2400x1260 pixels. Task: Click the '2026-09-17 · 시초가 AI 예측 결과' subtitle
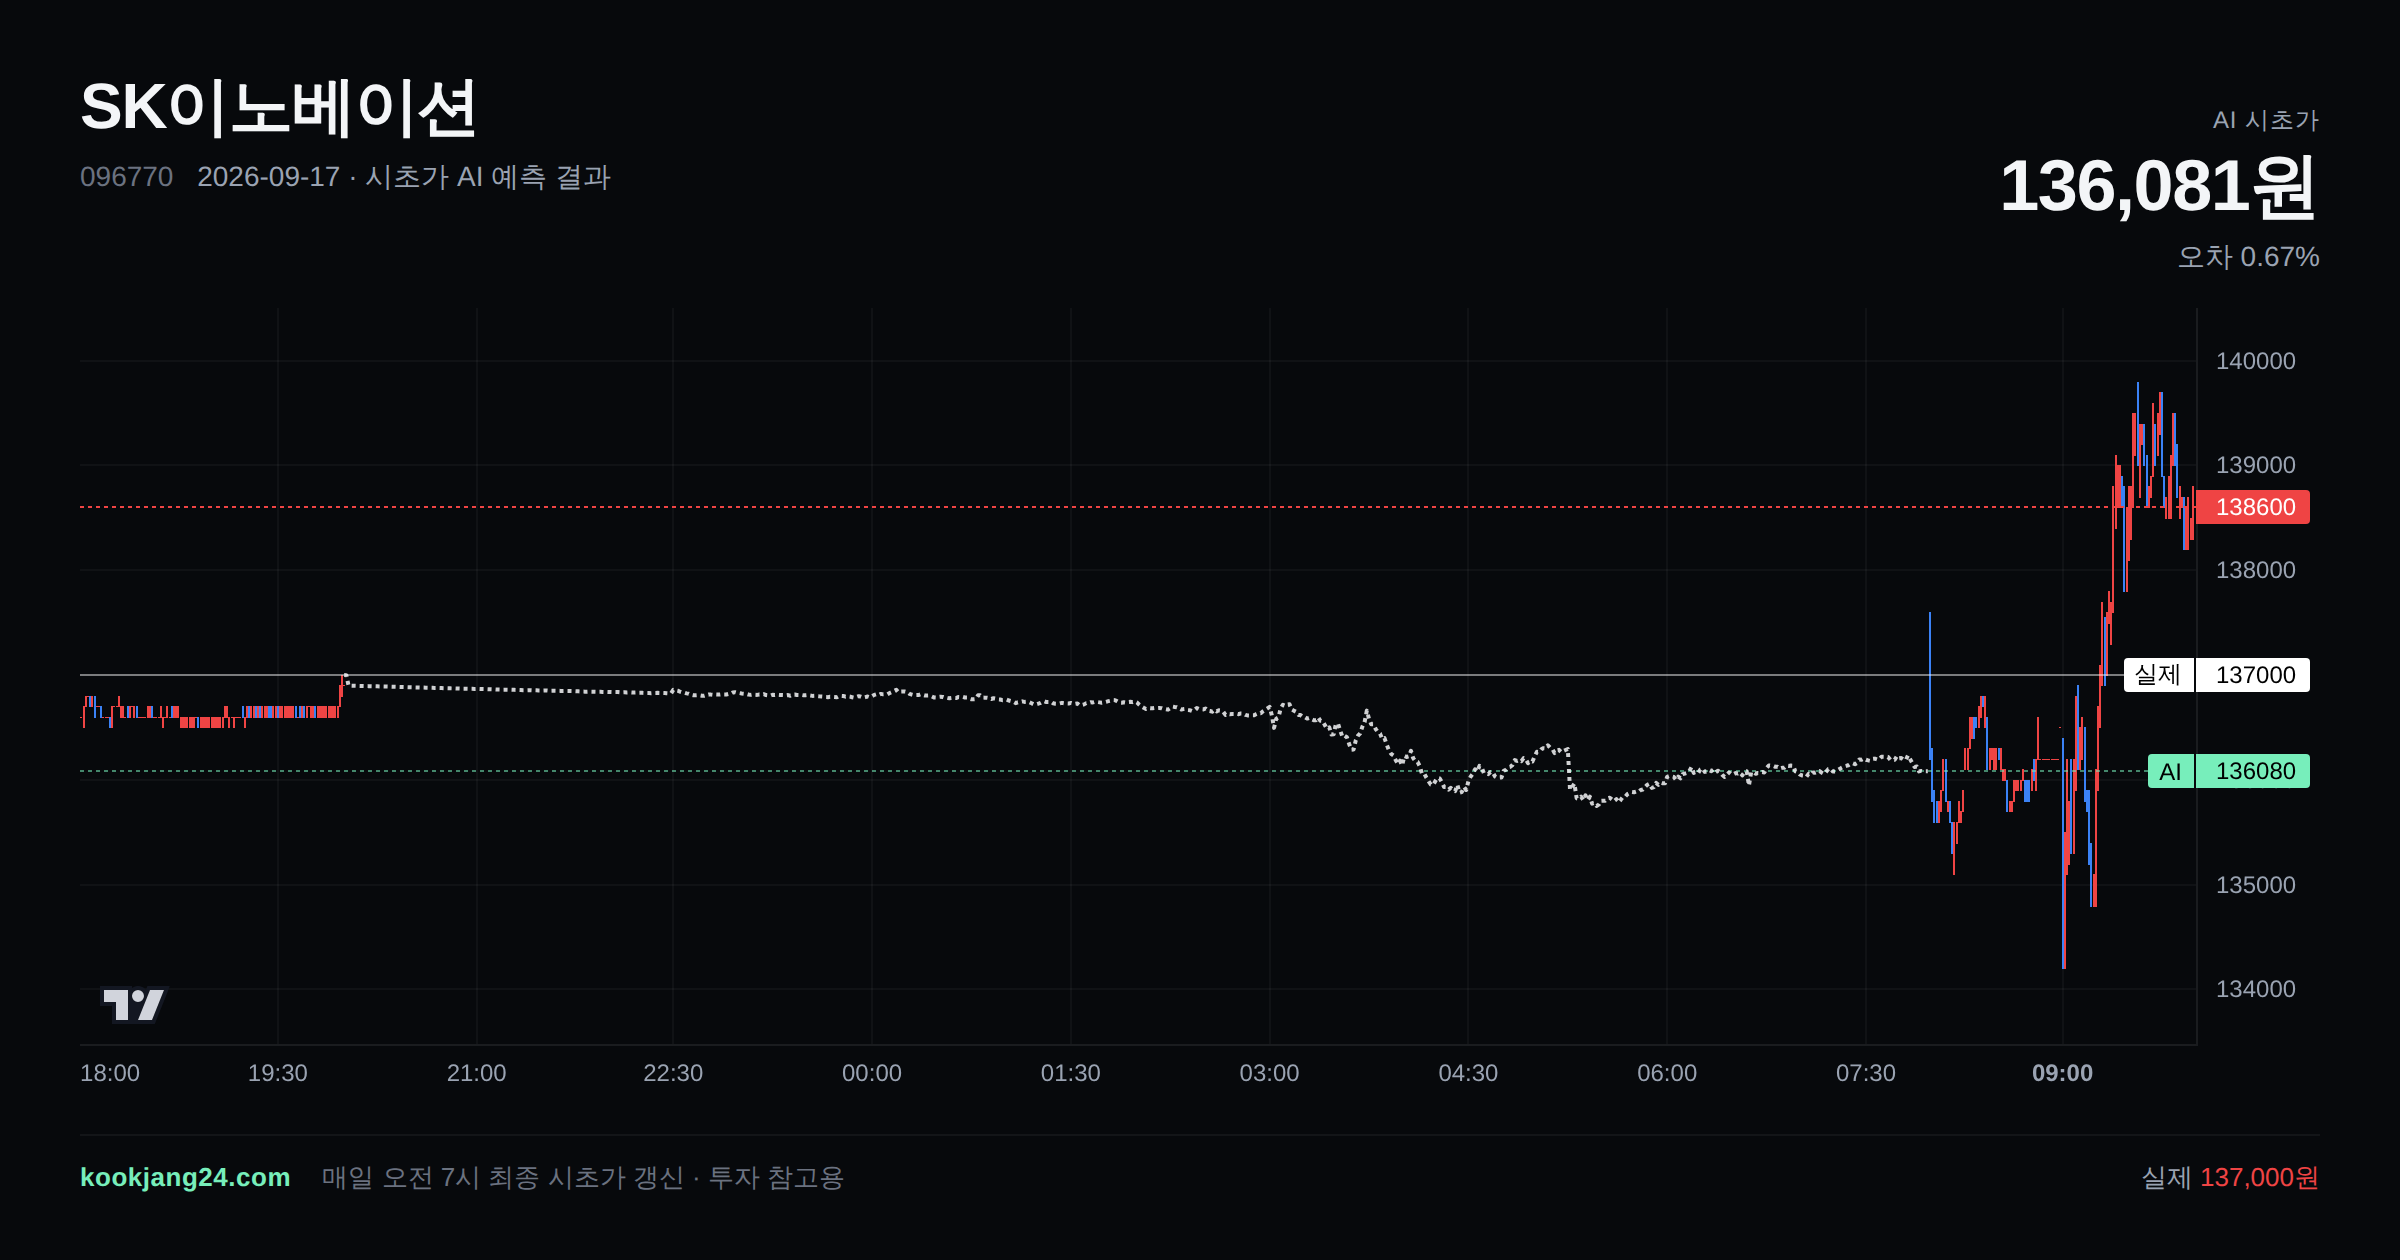point(404,177)
